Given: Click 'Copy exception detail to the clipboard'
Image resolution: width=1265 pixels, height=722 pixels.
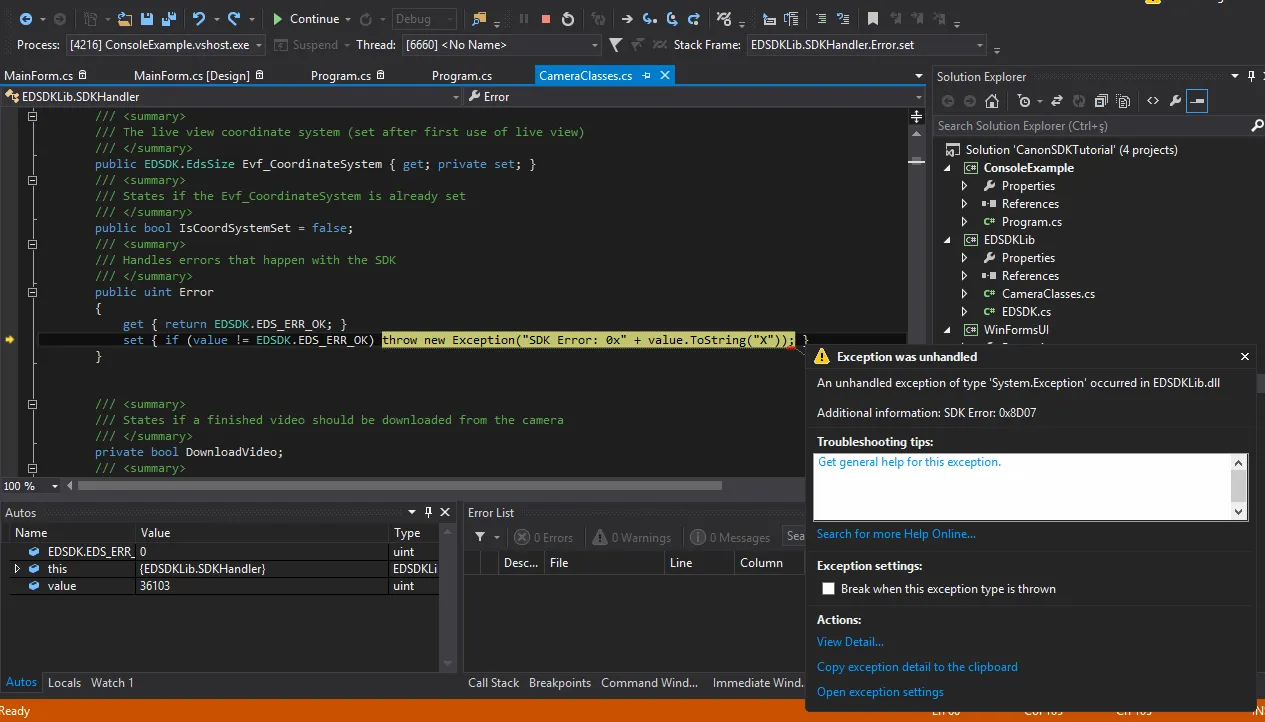Looking at the screenshot, I should [917, 667].
